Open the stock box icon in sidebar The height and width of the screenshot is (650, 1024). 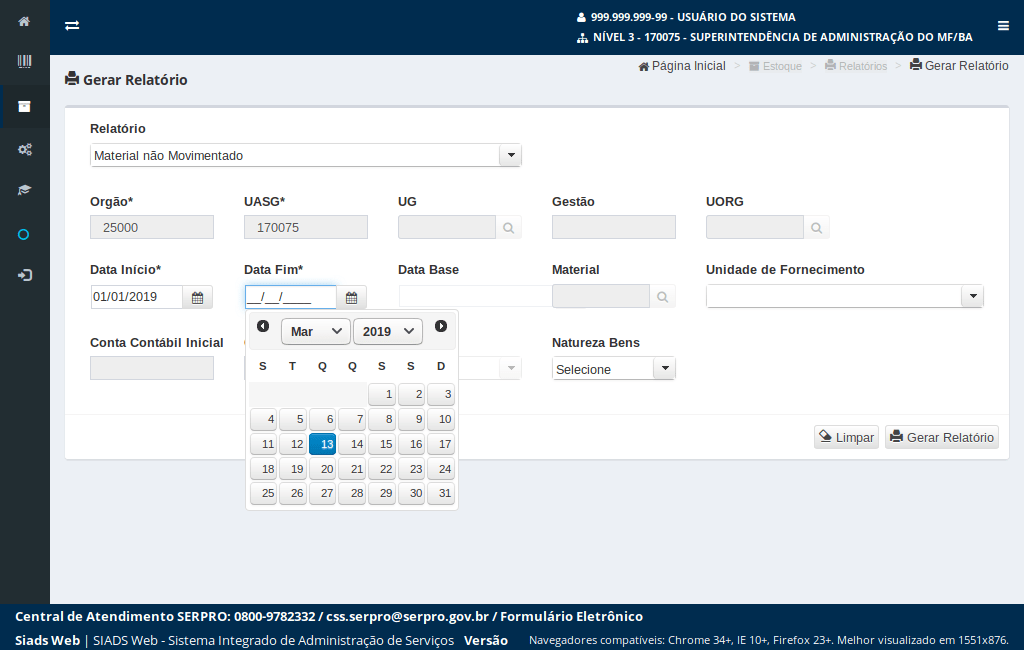(x=24, y=106)
